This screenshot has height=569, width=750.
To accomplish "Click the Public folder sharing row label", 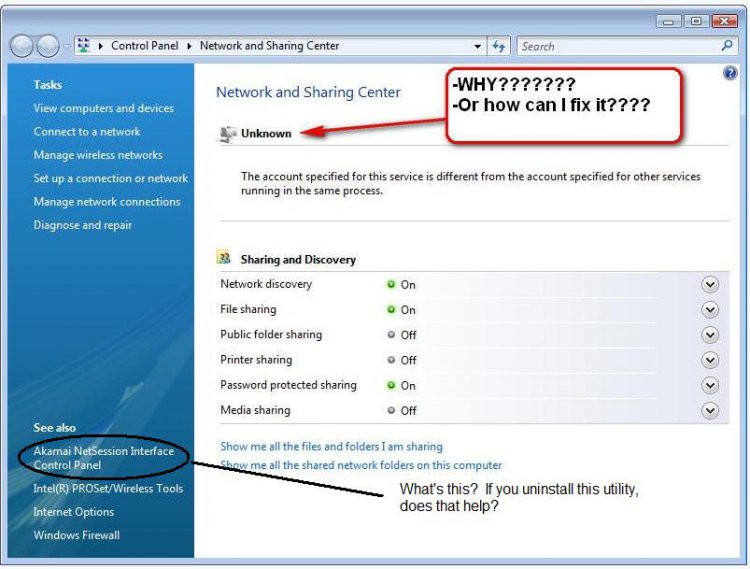I will pos(271,335).
